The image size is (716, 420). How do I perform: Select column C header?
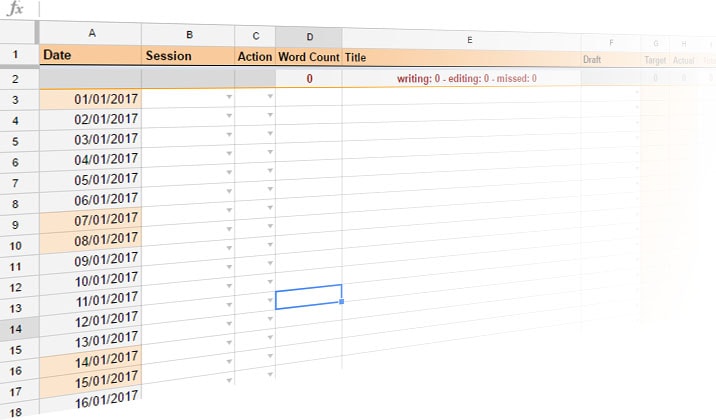pos(255,36)
